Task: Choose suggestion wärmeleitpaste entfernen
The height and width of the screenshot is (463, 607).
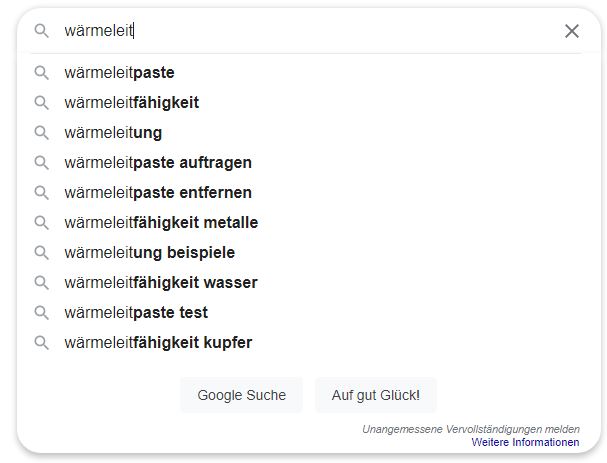Action: pos(158,193)
